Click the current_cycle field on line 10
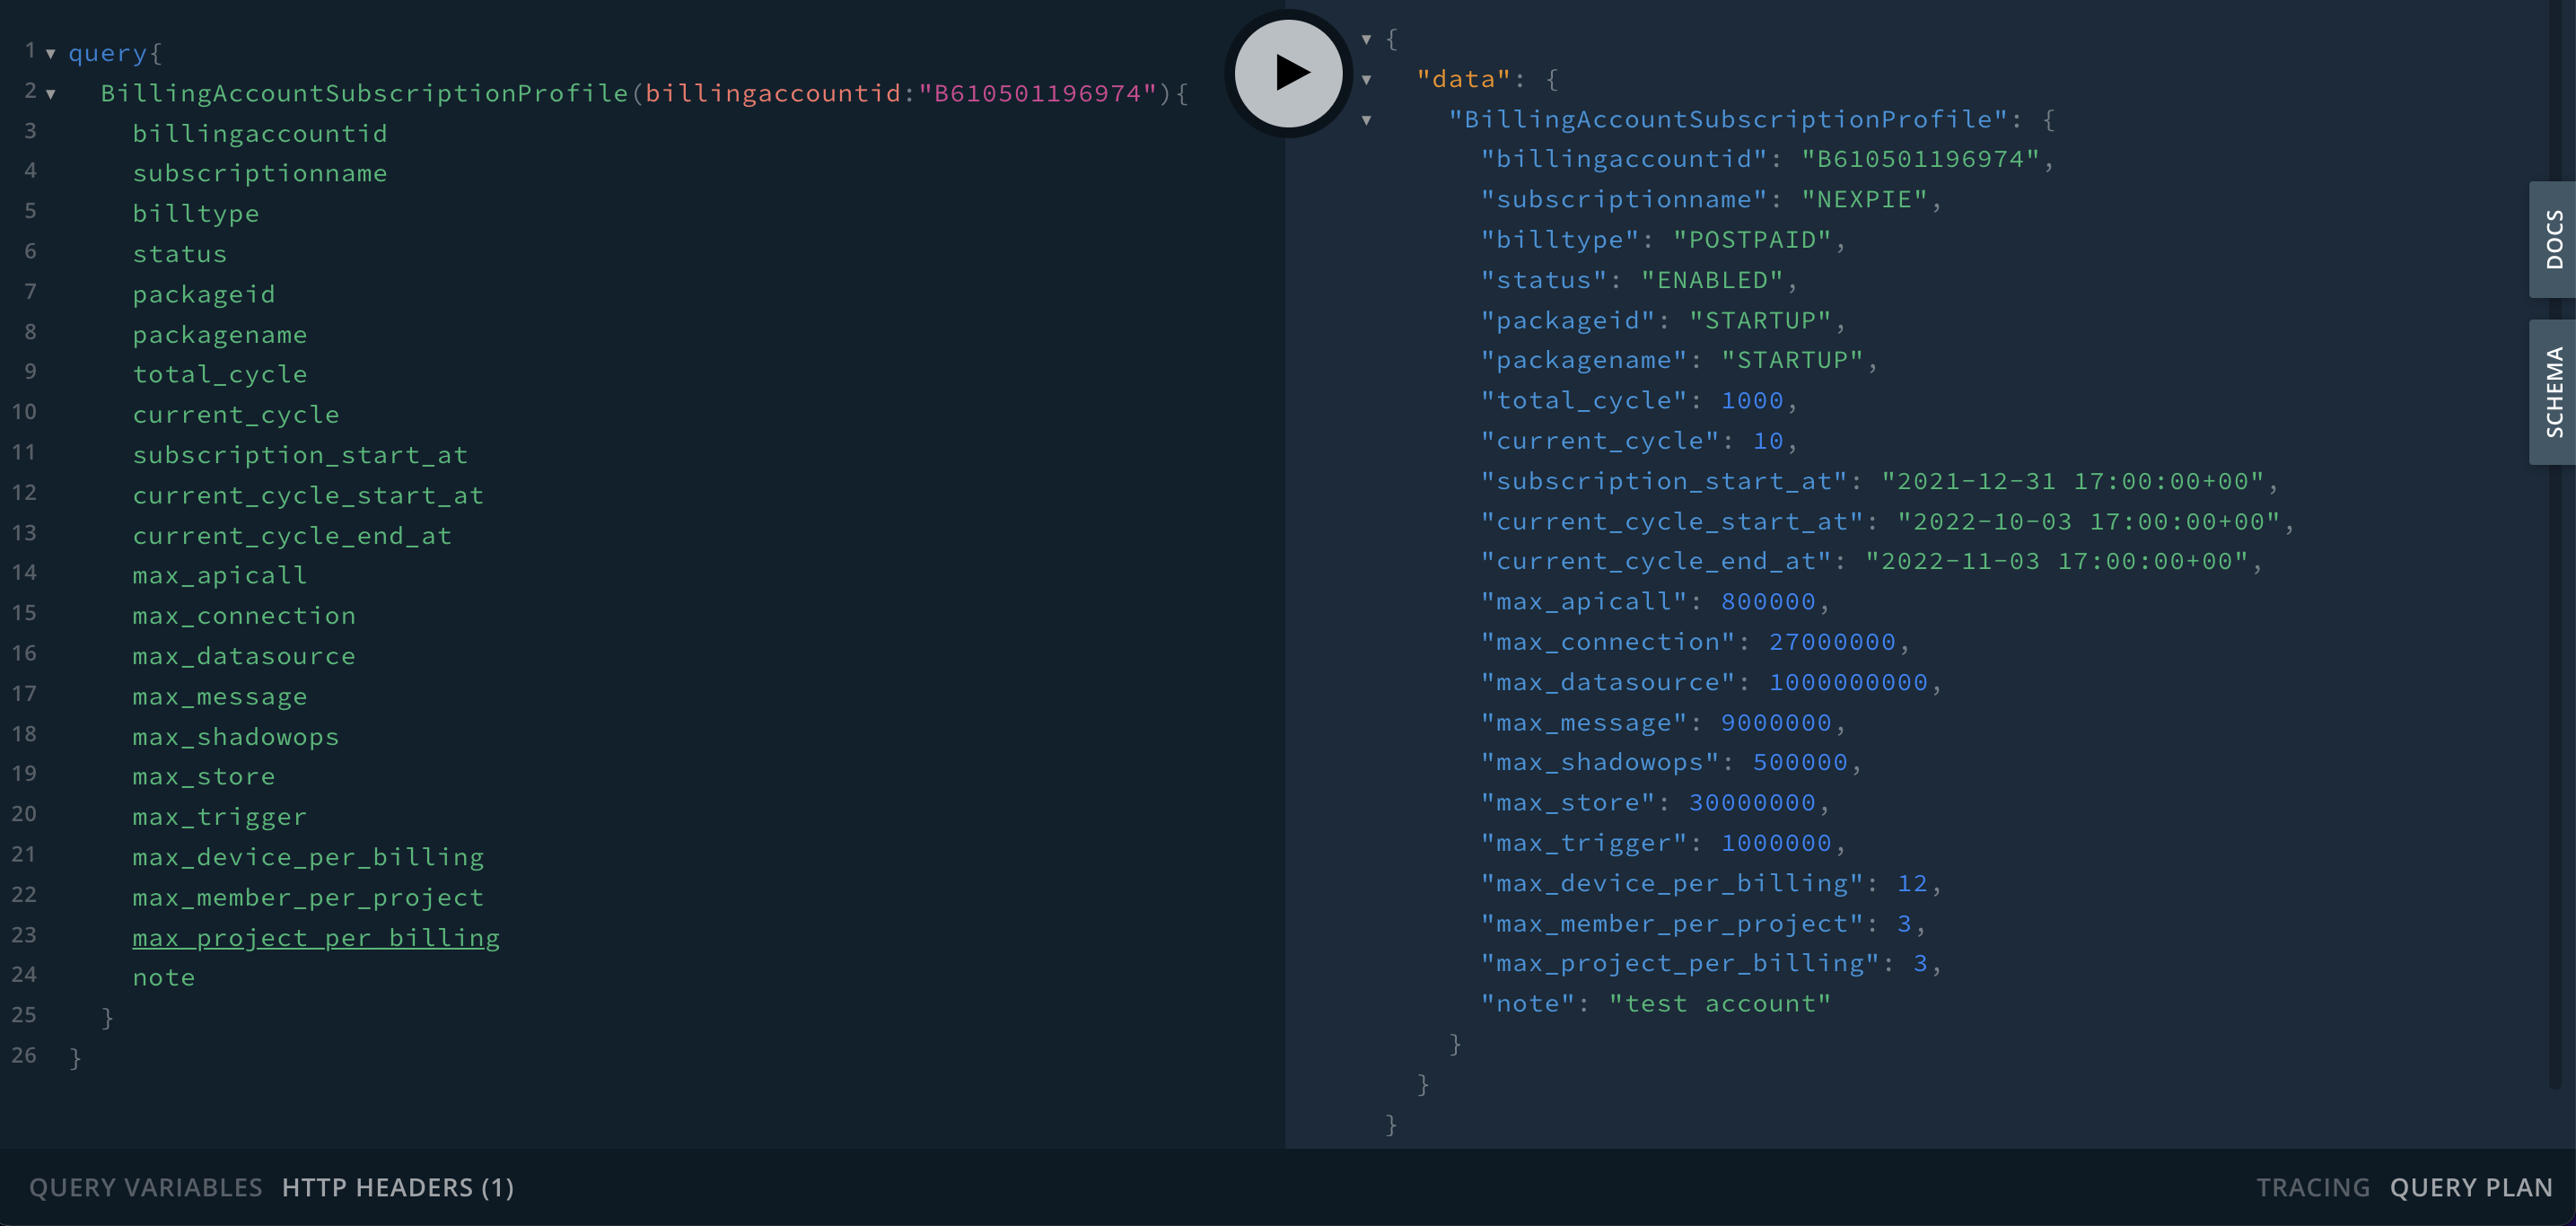The width and height of the screenshot is (2576, 1226). point(236,415)
